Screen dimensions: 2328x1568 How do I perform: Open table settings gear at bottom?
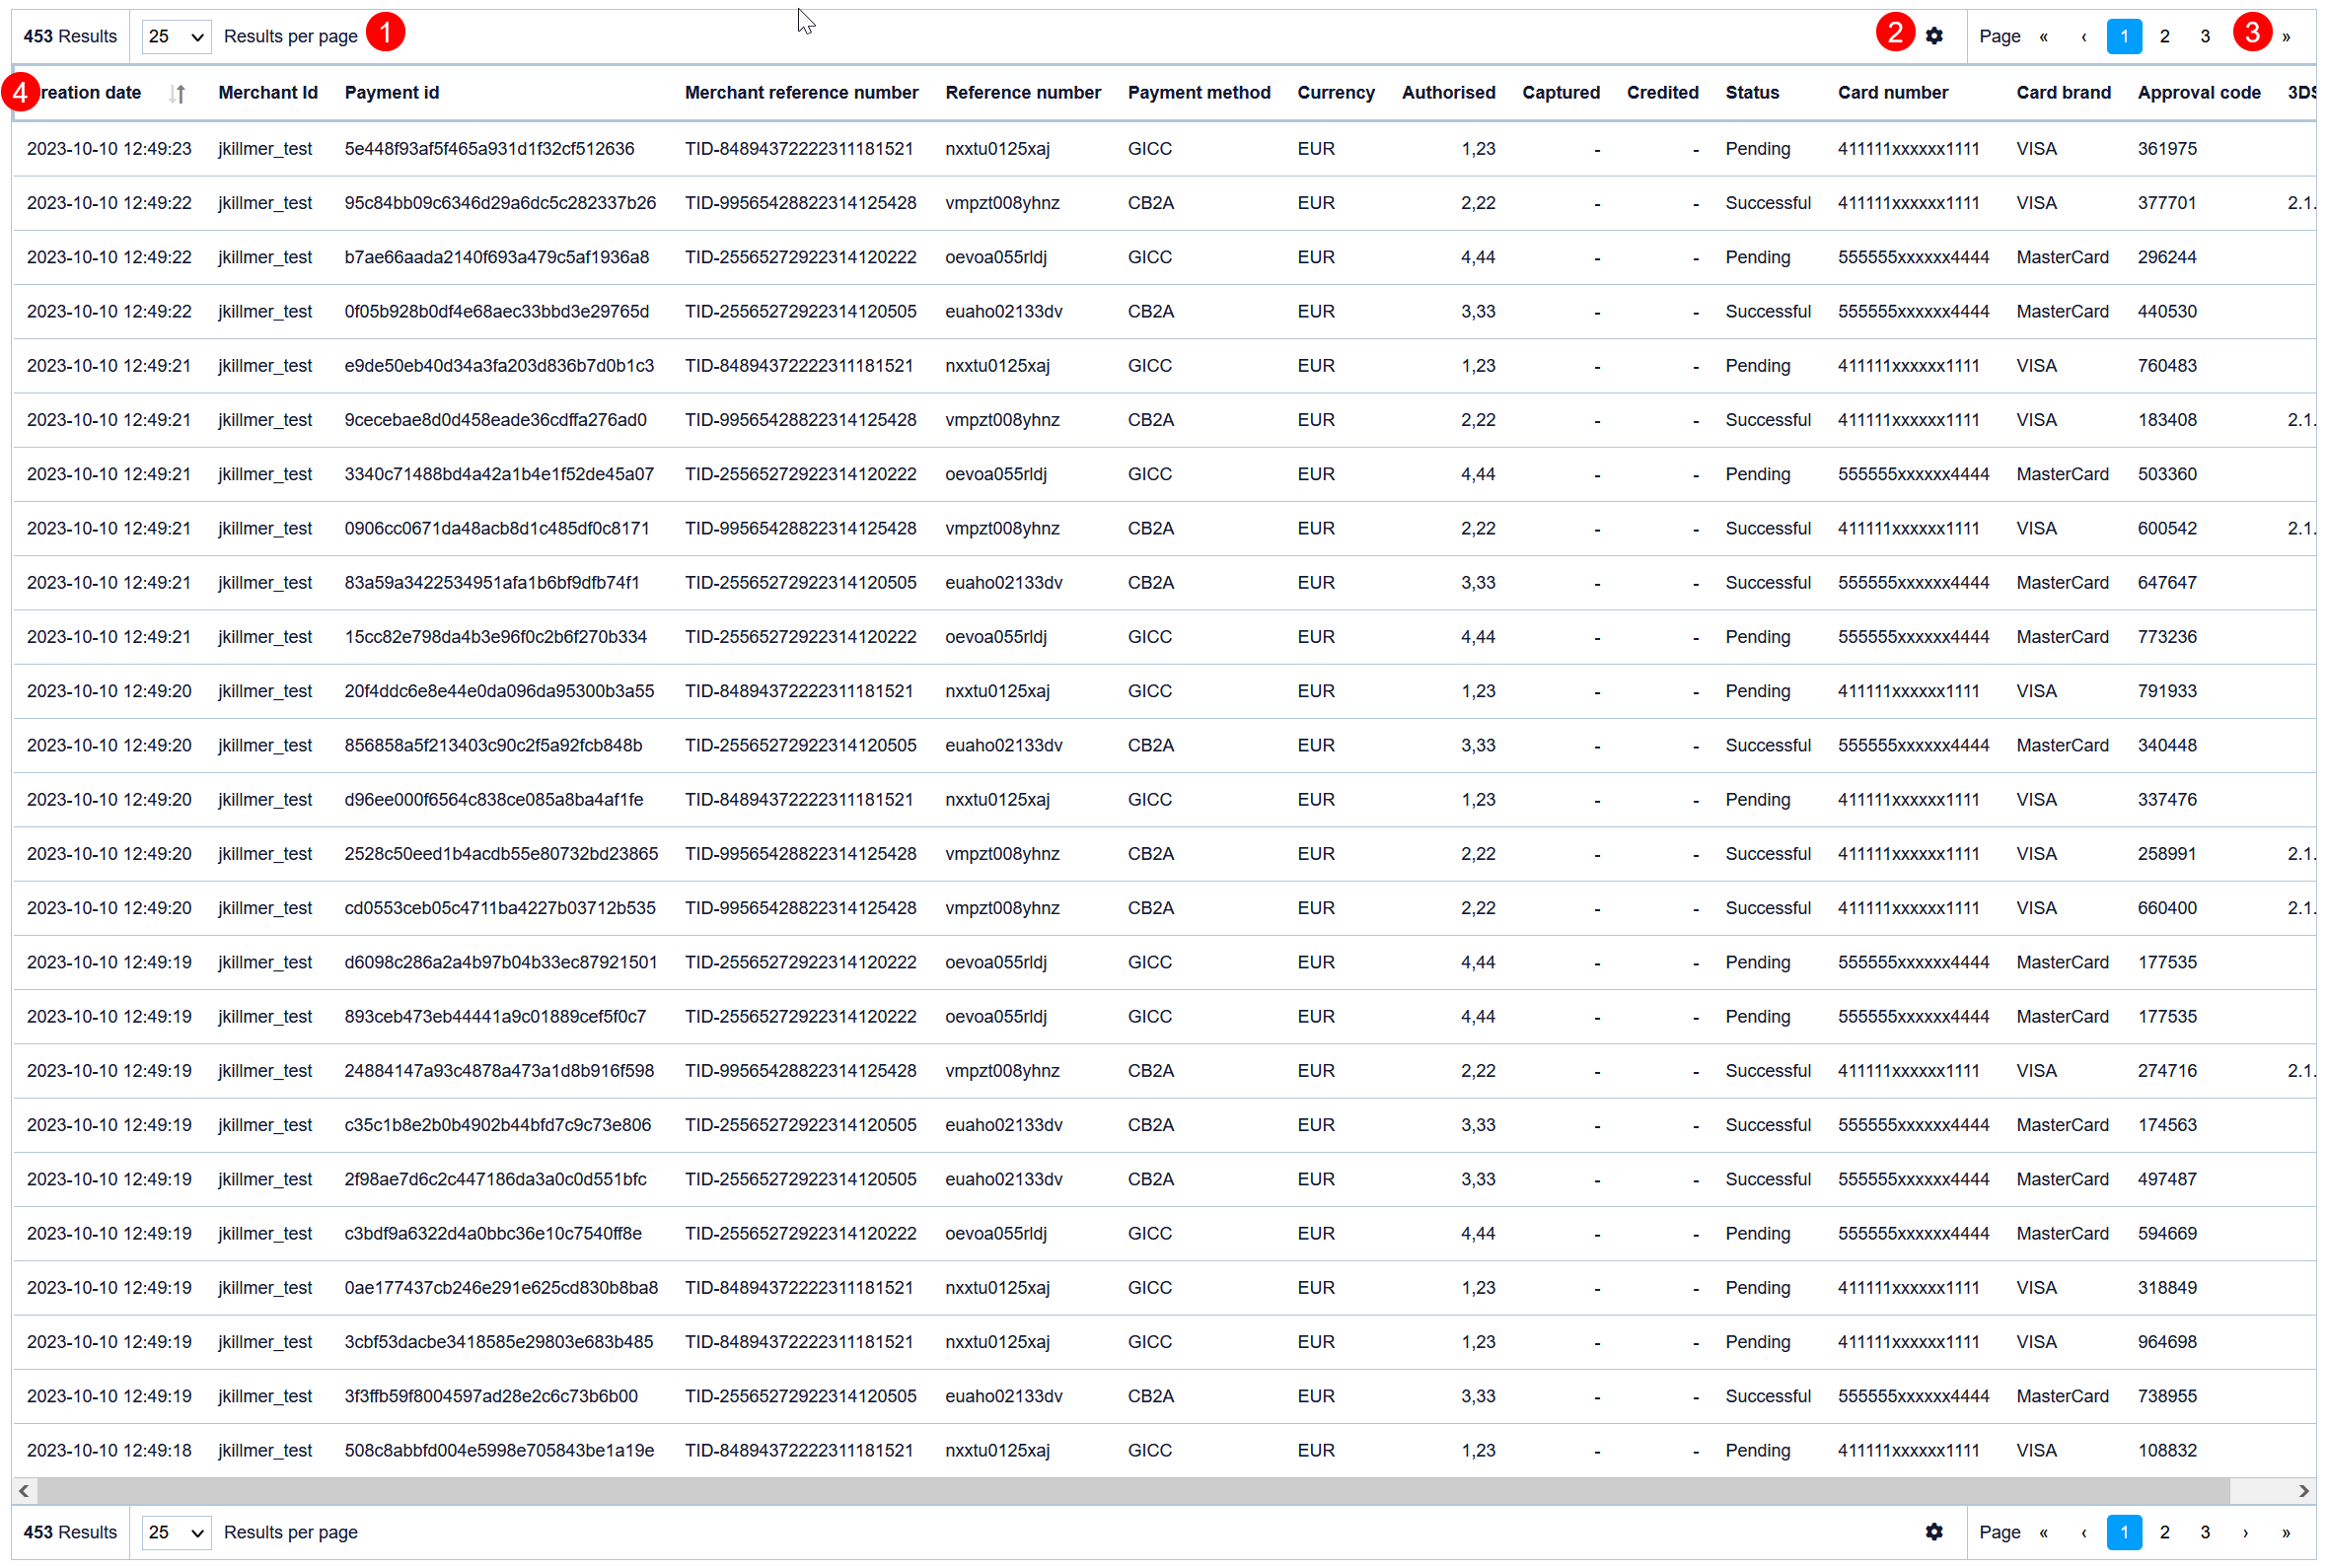click(x=1934, y=1531)
